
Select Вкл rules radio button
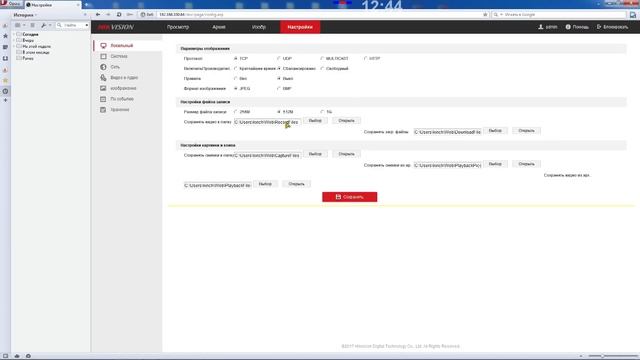click(x=236, y=78)
